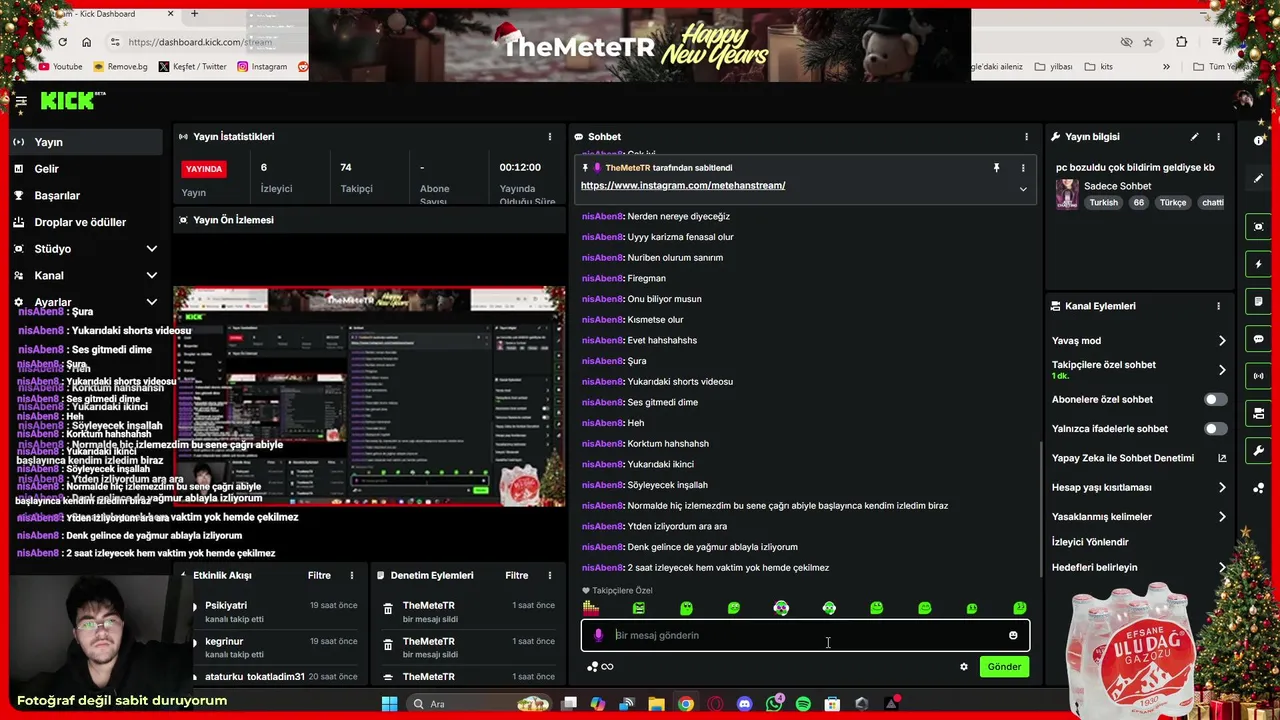The image size is (1280, 720).
Task: Expand the Kanal sidebar section
Action: coord(152,275)
